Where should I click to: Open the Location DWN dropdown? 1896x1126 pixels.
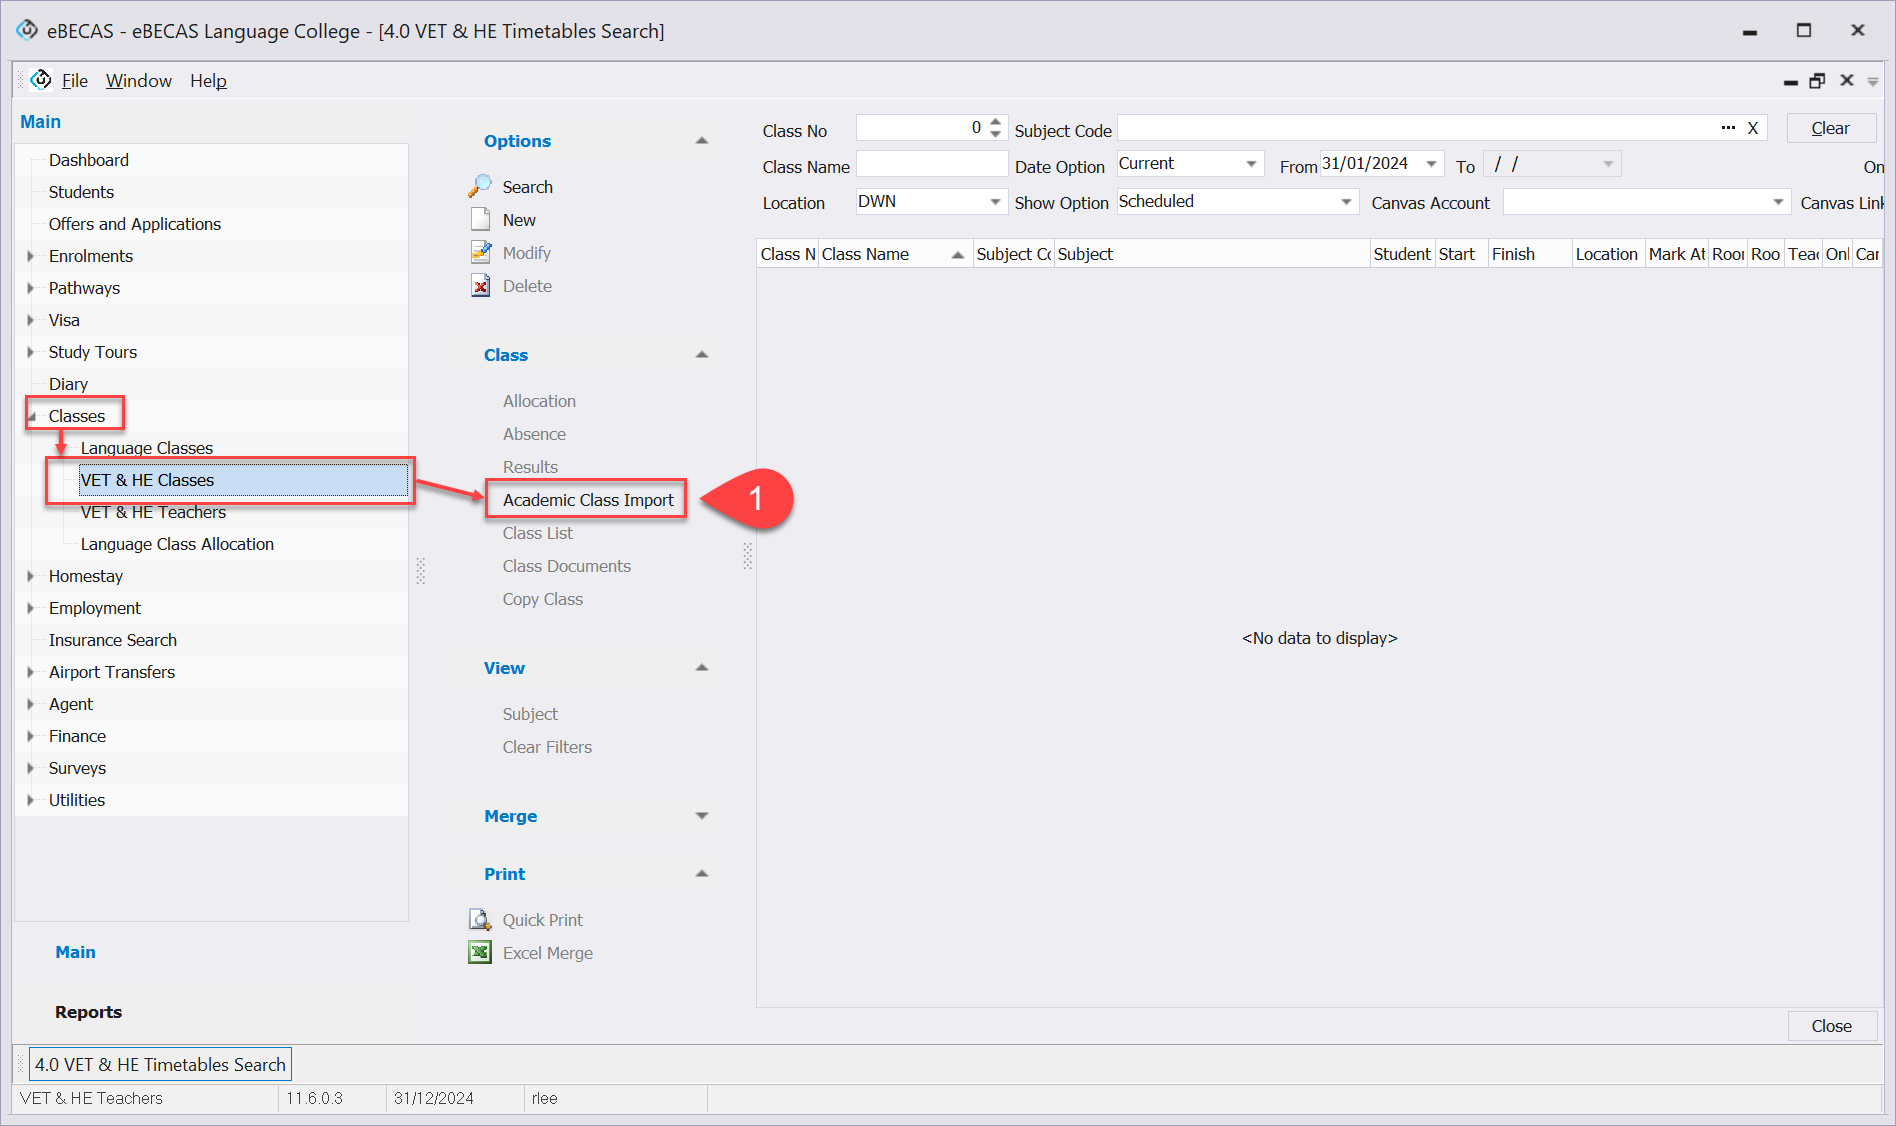(995, 202)
